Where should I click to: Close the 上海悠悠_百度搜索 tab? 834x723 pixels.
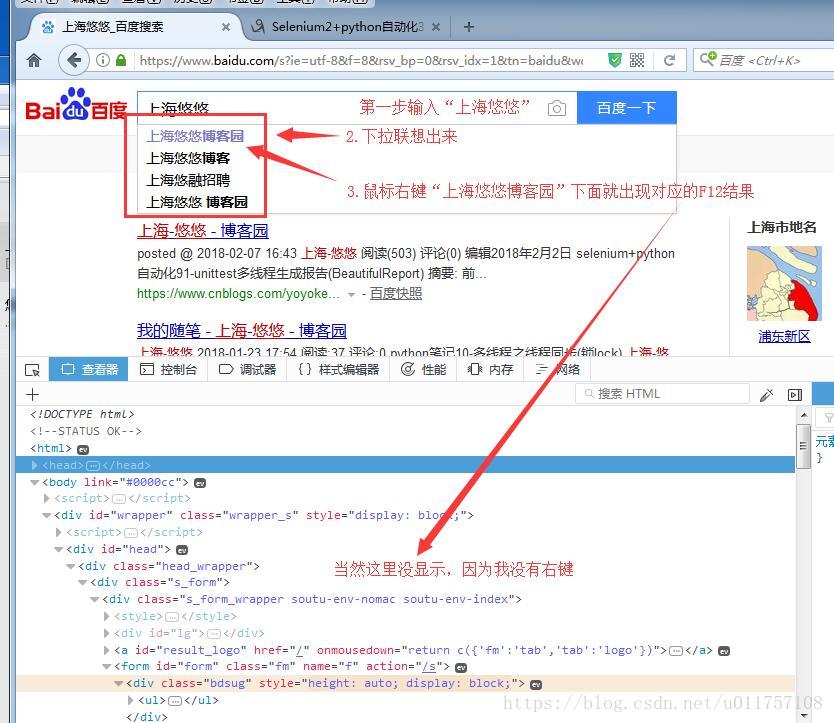click(x=226, y=27)
